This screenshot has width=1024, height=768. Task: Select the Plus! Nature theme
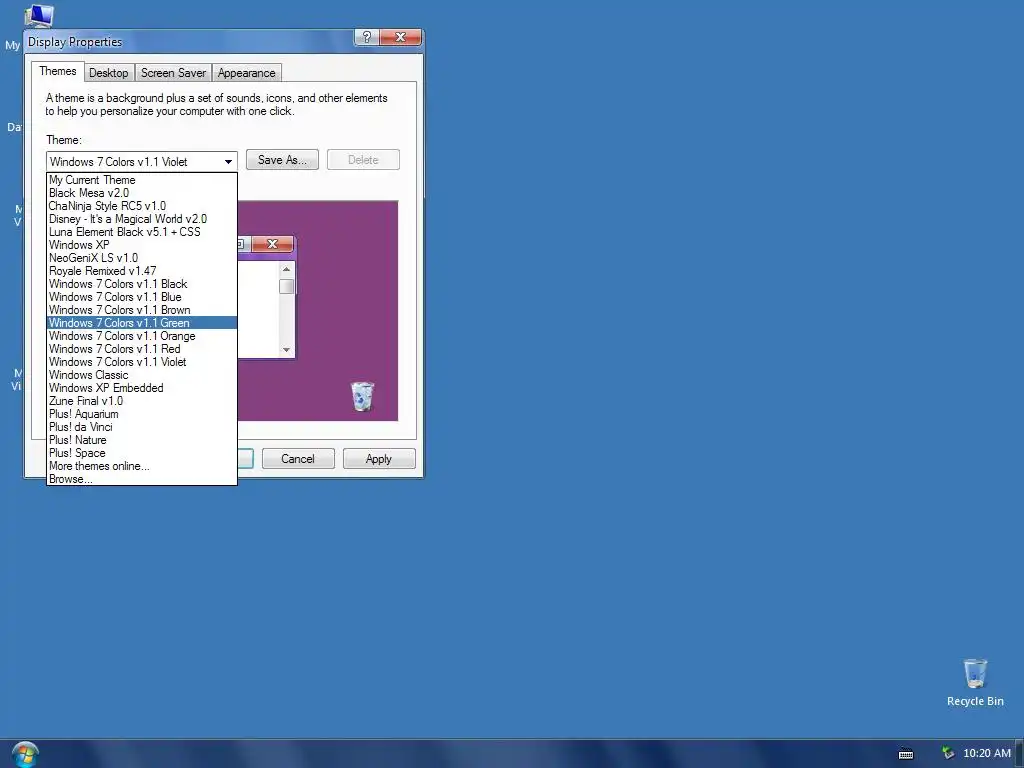pos(142,440)
